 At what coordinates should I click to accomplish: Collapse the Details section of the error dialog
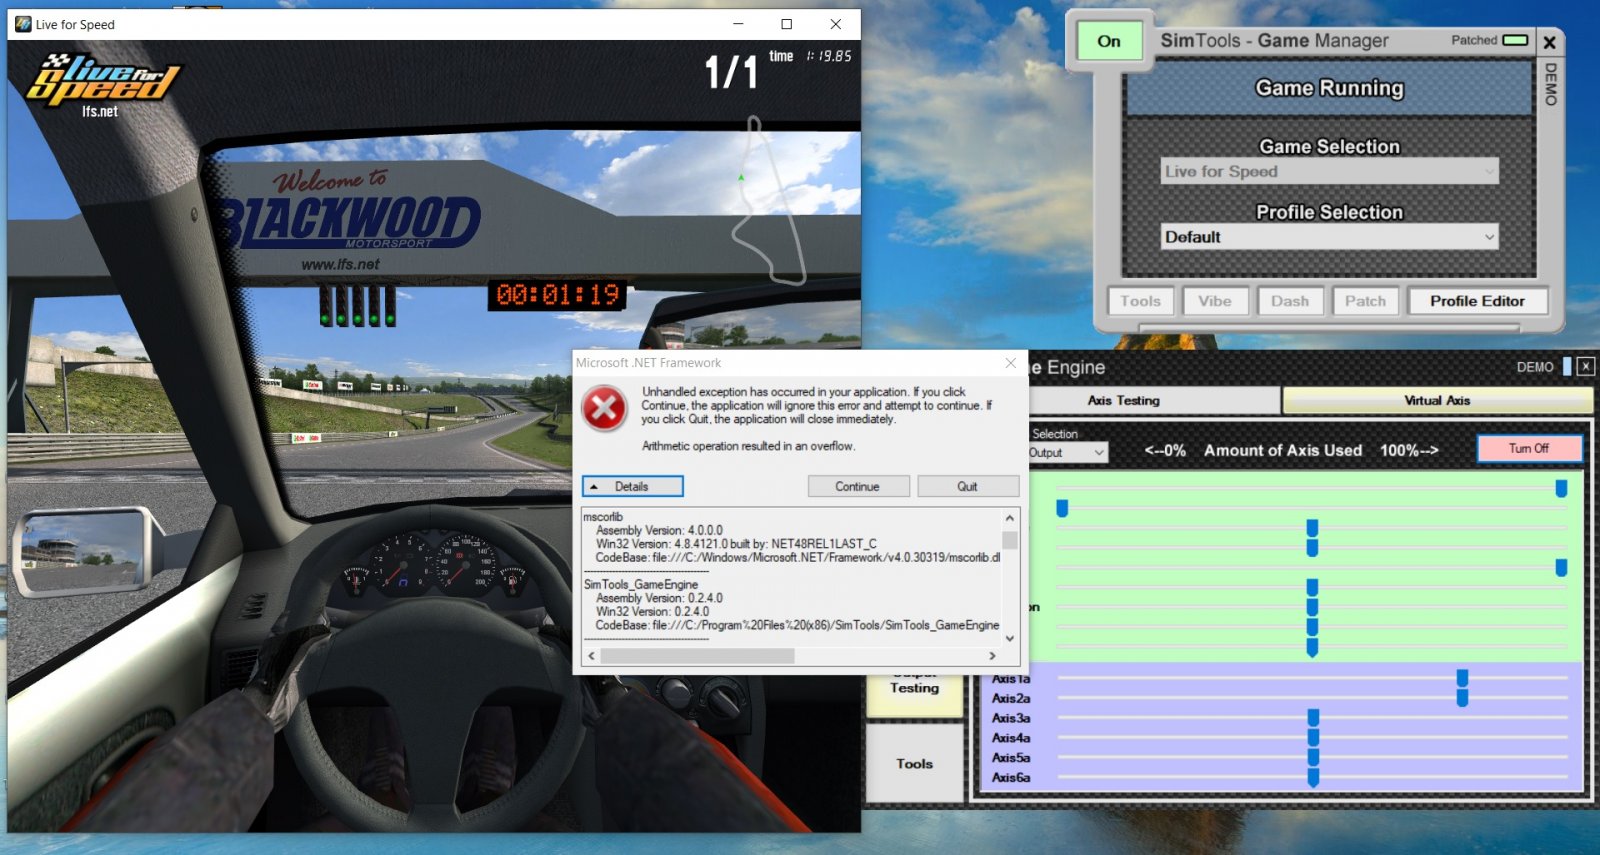pos(632,486)
